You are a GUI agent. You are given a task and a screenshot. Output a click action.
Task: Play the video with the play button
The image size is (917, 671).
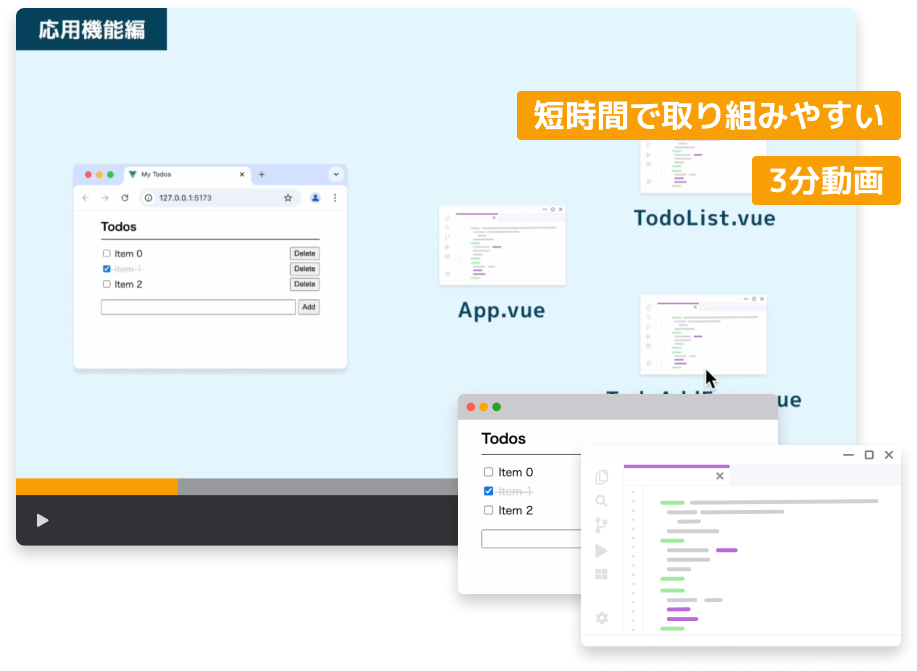(42, 520)
